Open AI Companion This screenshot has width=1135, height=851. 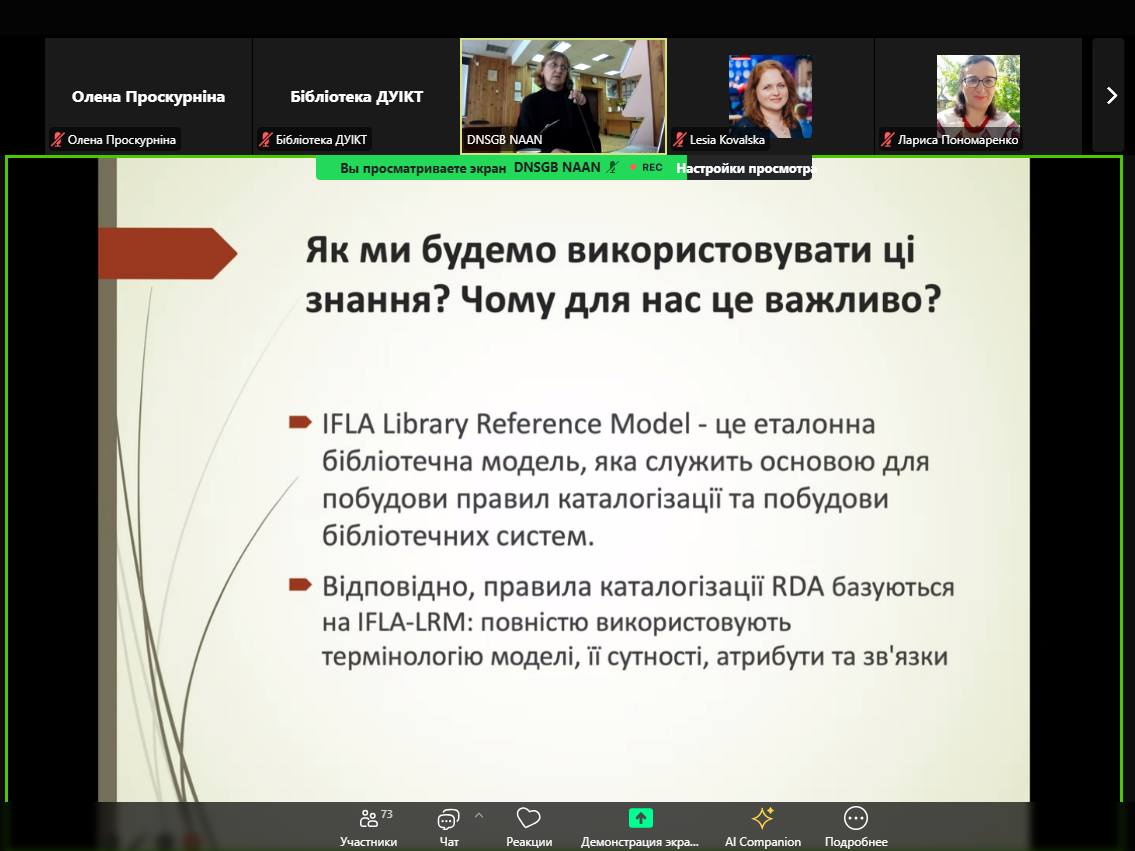763,827
